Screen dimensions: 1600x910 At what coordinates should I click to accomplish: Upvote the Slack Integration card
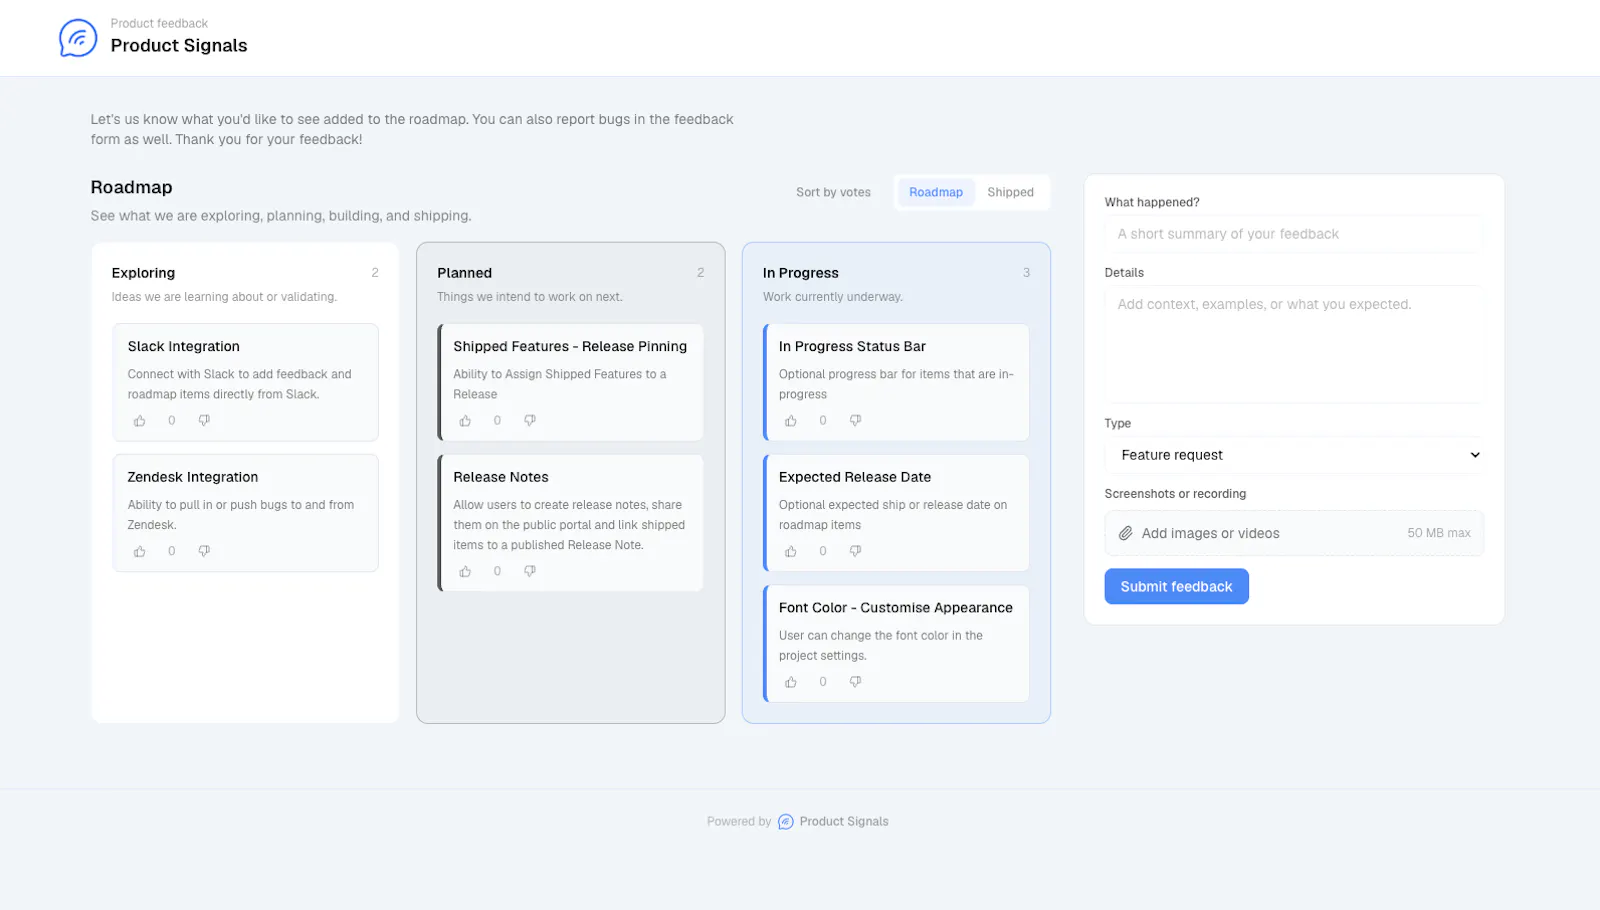[x=140, y=421]
